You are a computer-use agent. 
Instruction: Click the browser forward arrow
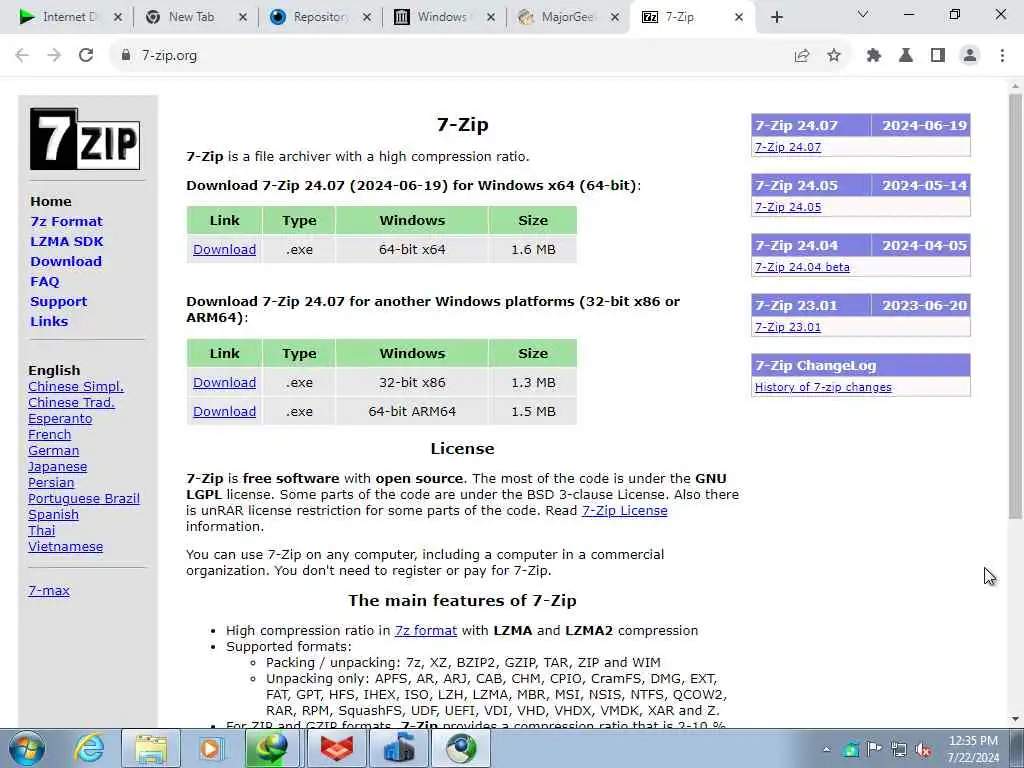pos(54,56)
